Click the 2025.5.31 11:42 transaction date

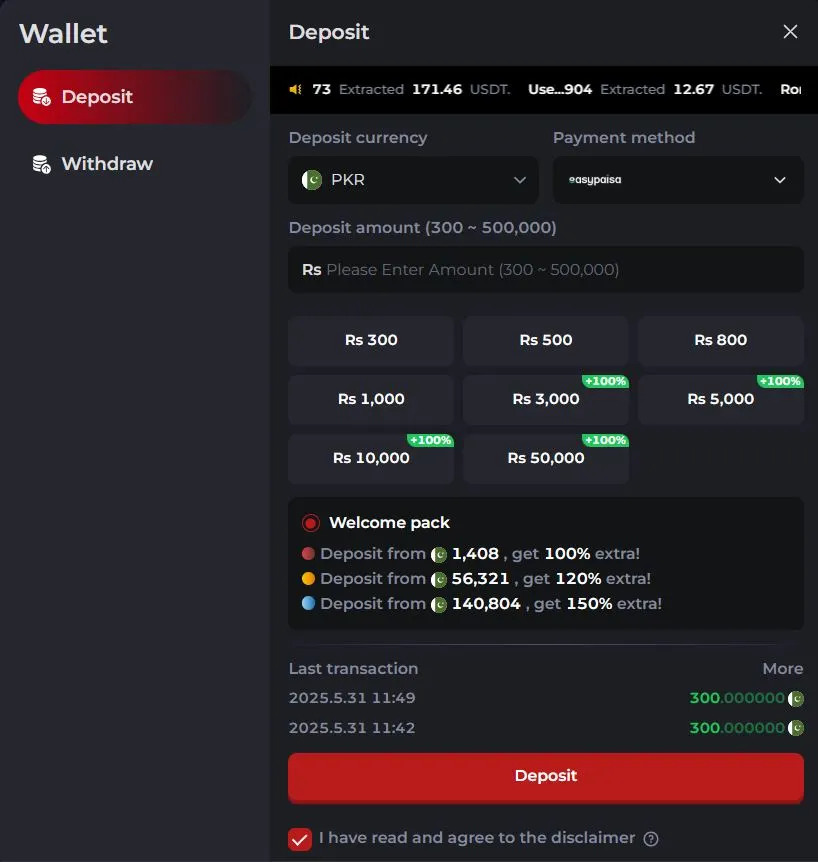point(352,728)
